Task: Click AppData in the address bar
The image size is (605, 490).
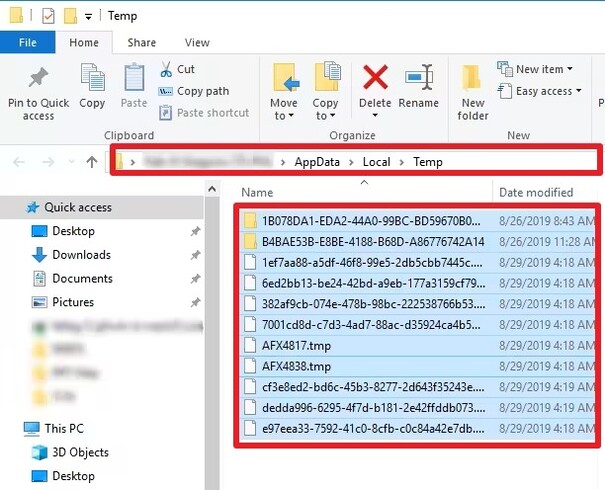Action: (317, 162)
